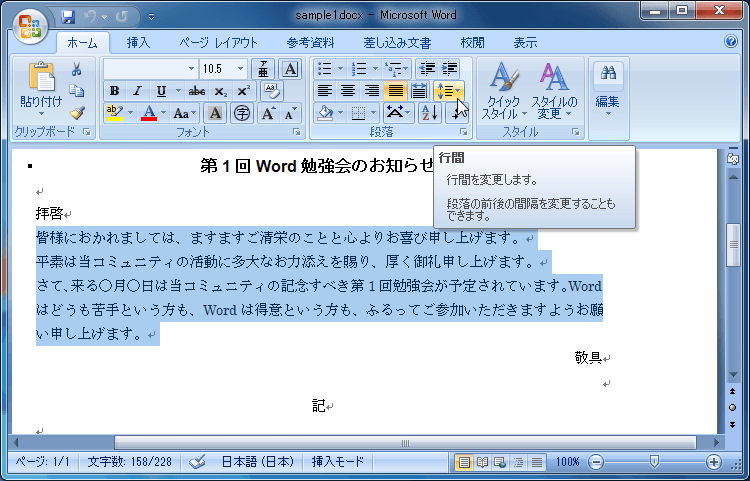Center the selected paragraph
The image size is (750, 481).
(x=348, y=91)
